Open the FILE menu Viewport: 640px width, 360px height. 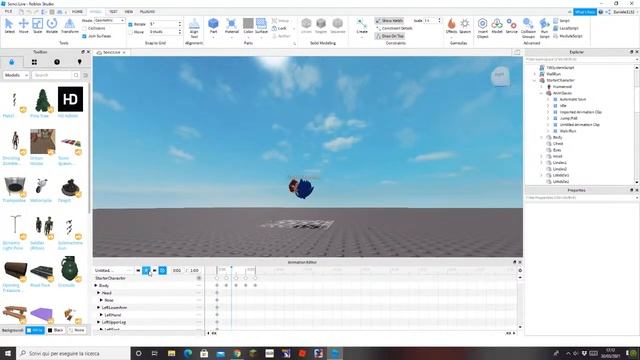(x=8, y=11)
